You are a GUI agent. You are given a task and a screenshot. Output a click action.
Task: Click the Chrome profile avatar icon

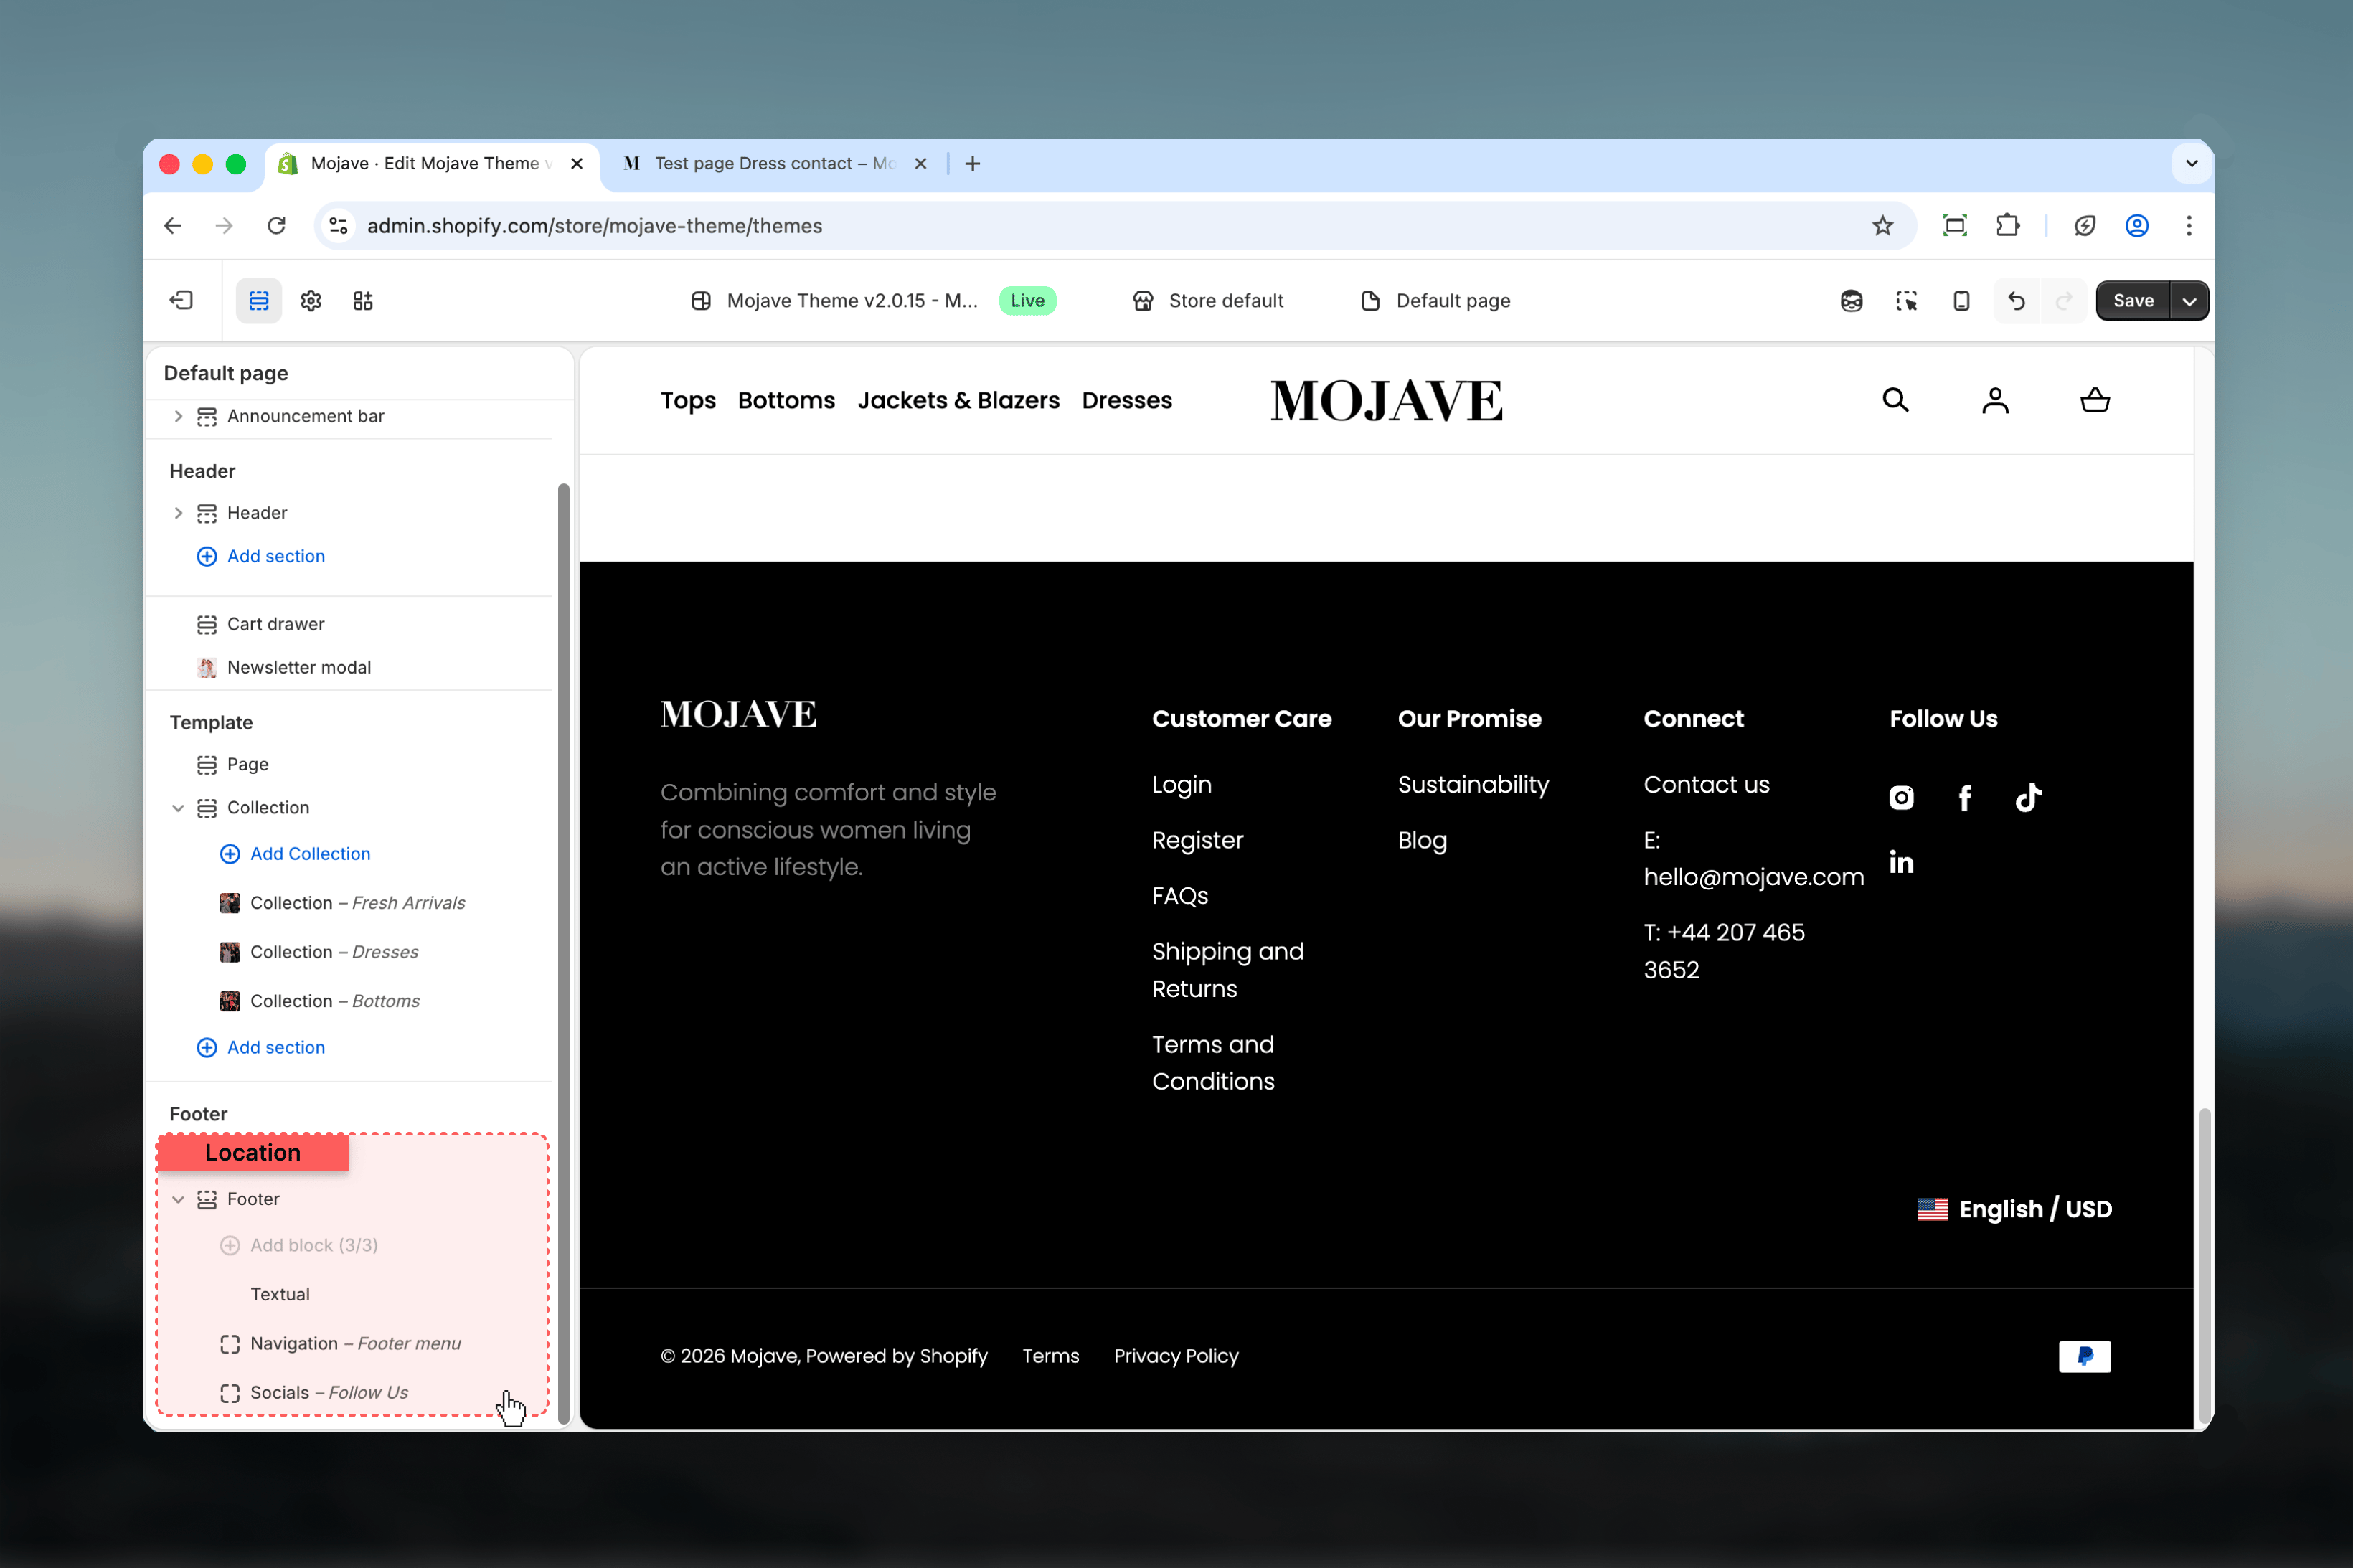2136,225
